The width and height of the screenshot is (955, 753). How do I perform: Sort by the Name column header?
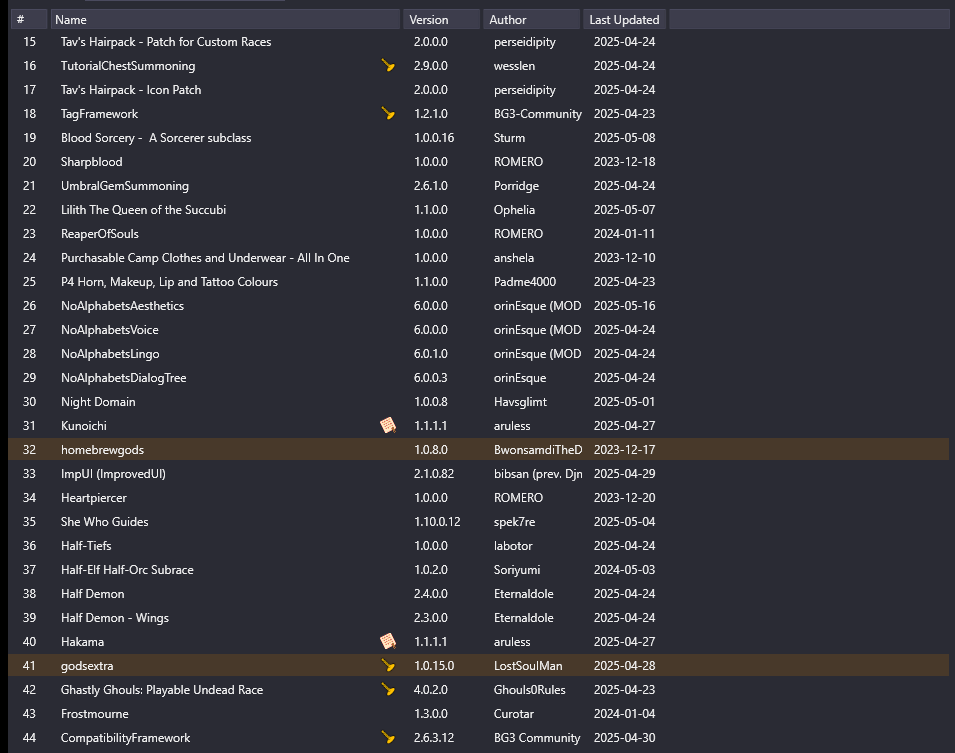point(225,19)
